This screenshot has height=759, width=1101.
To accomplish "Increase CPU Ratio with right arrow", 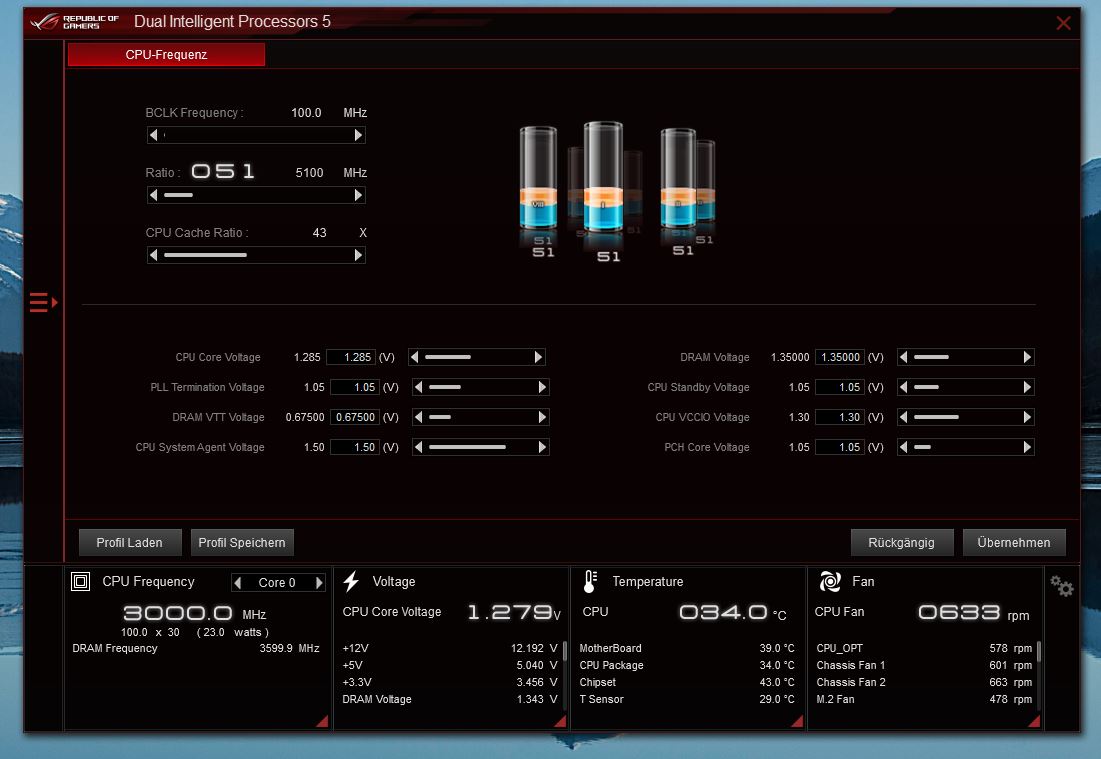I will point(359,195).
